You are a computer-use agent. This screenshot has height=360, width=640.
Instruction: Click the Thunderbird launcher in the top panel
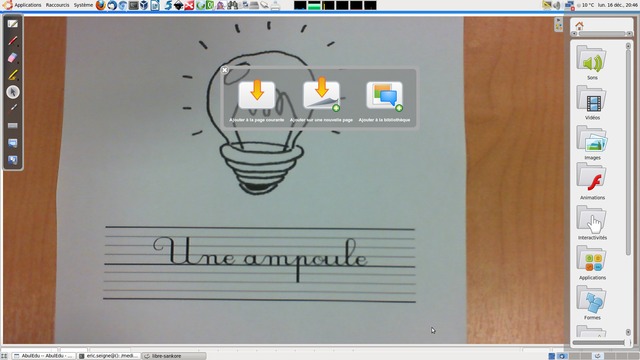pyautogui.click(x=112, y=5)
